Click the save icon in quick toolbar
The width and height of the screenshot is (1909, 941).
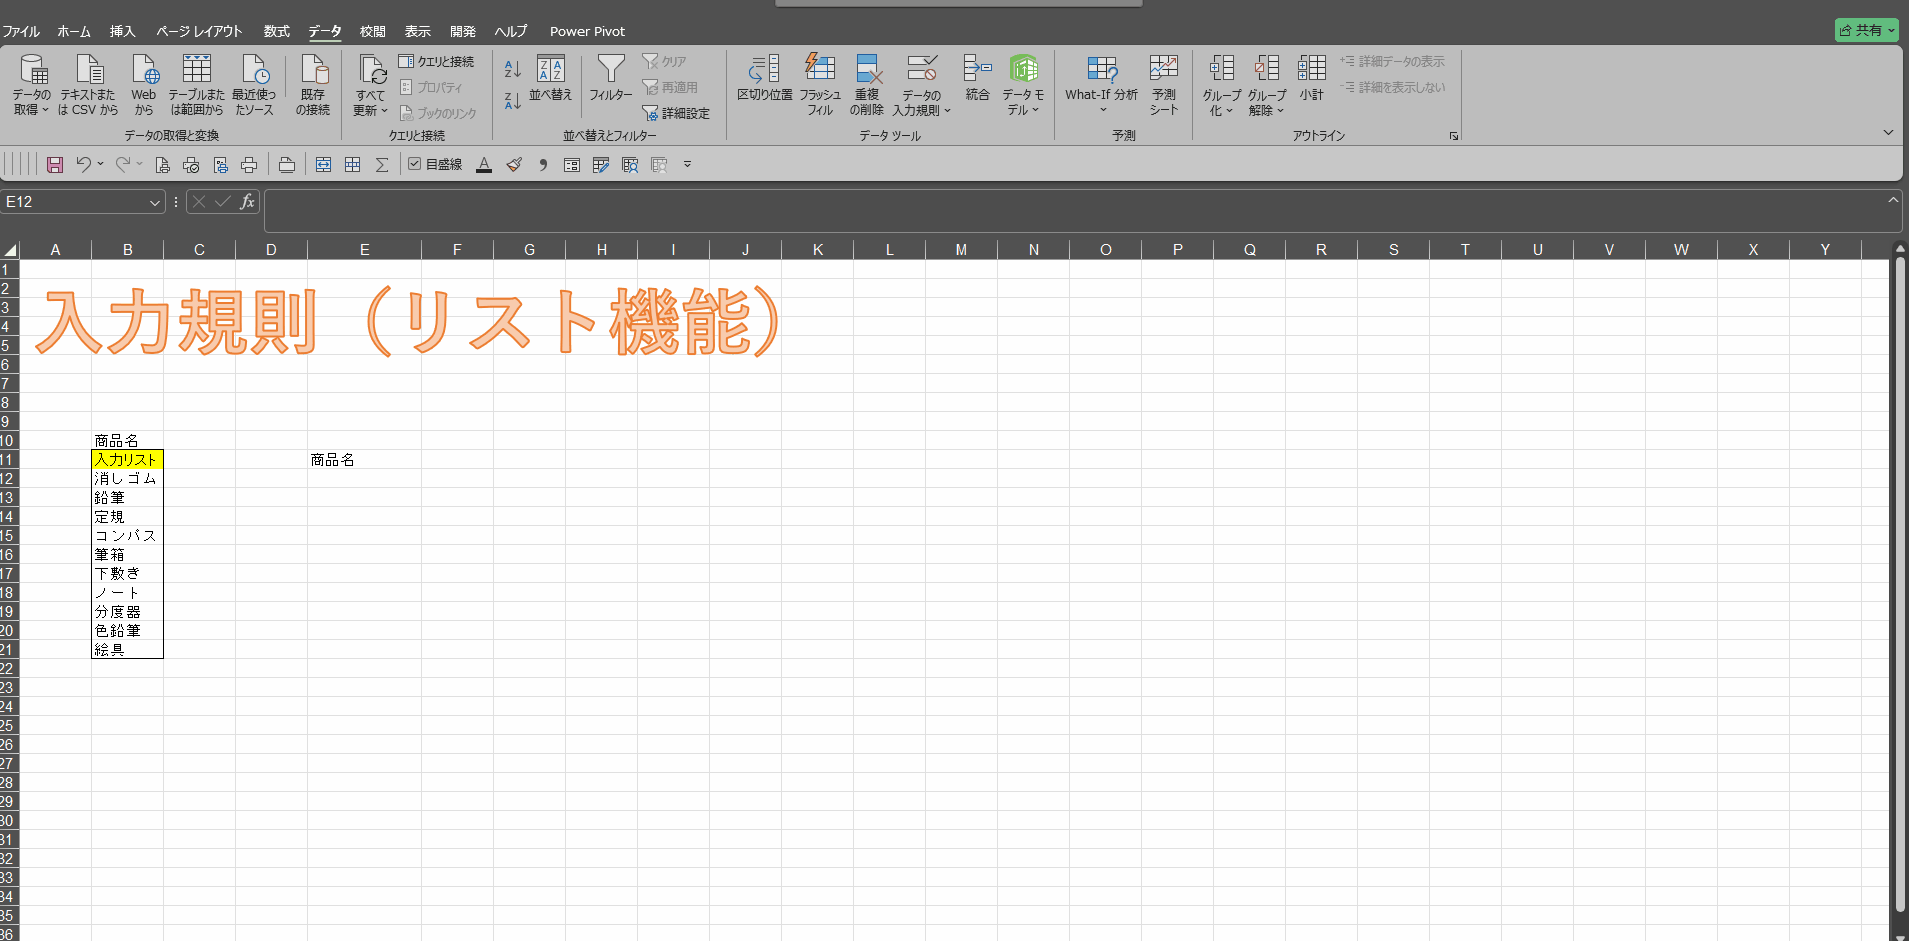click(x=55, y=165)
